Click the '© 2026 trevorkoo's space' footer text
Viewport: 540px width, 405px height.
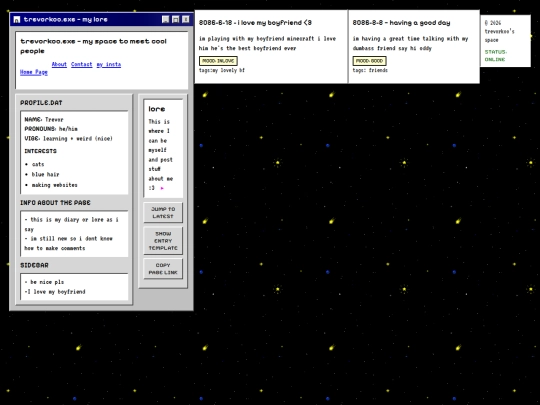pyautogui.click(x=499, y=31)
